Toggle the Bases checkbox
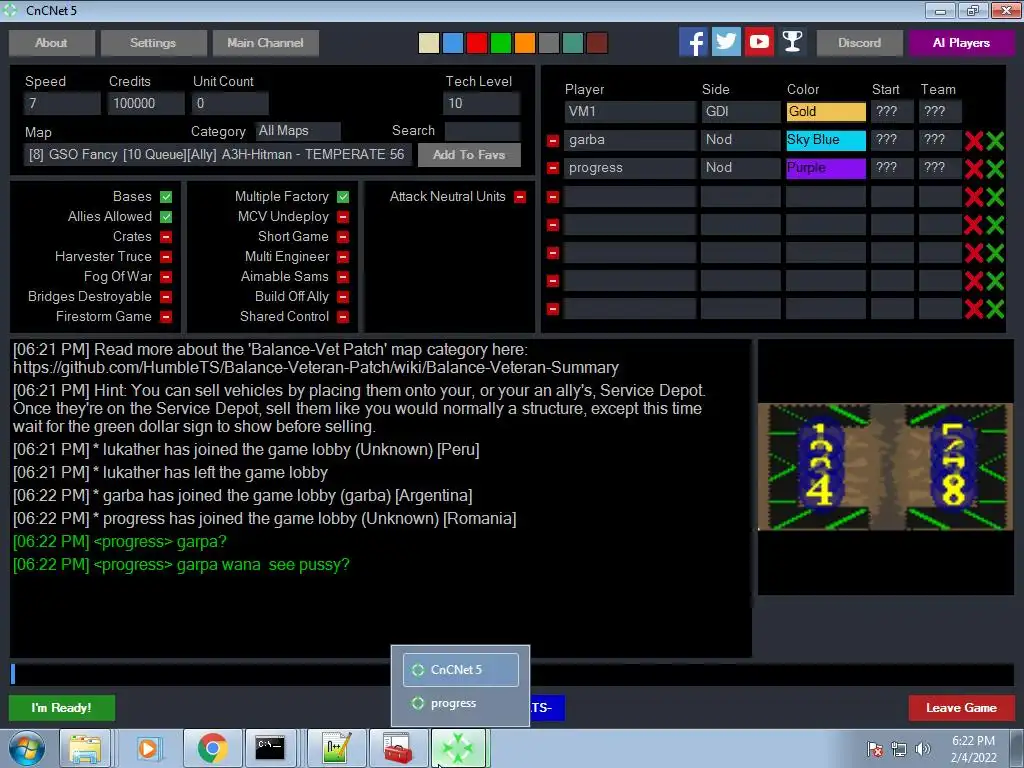 pos(166,197)
